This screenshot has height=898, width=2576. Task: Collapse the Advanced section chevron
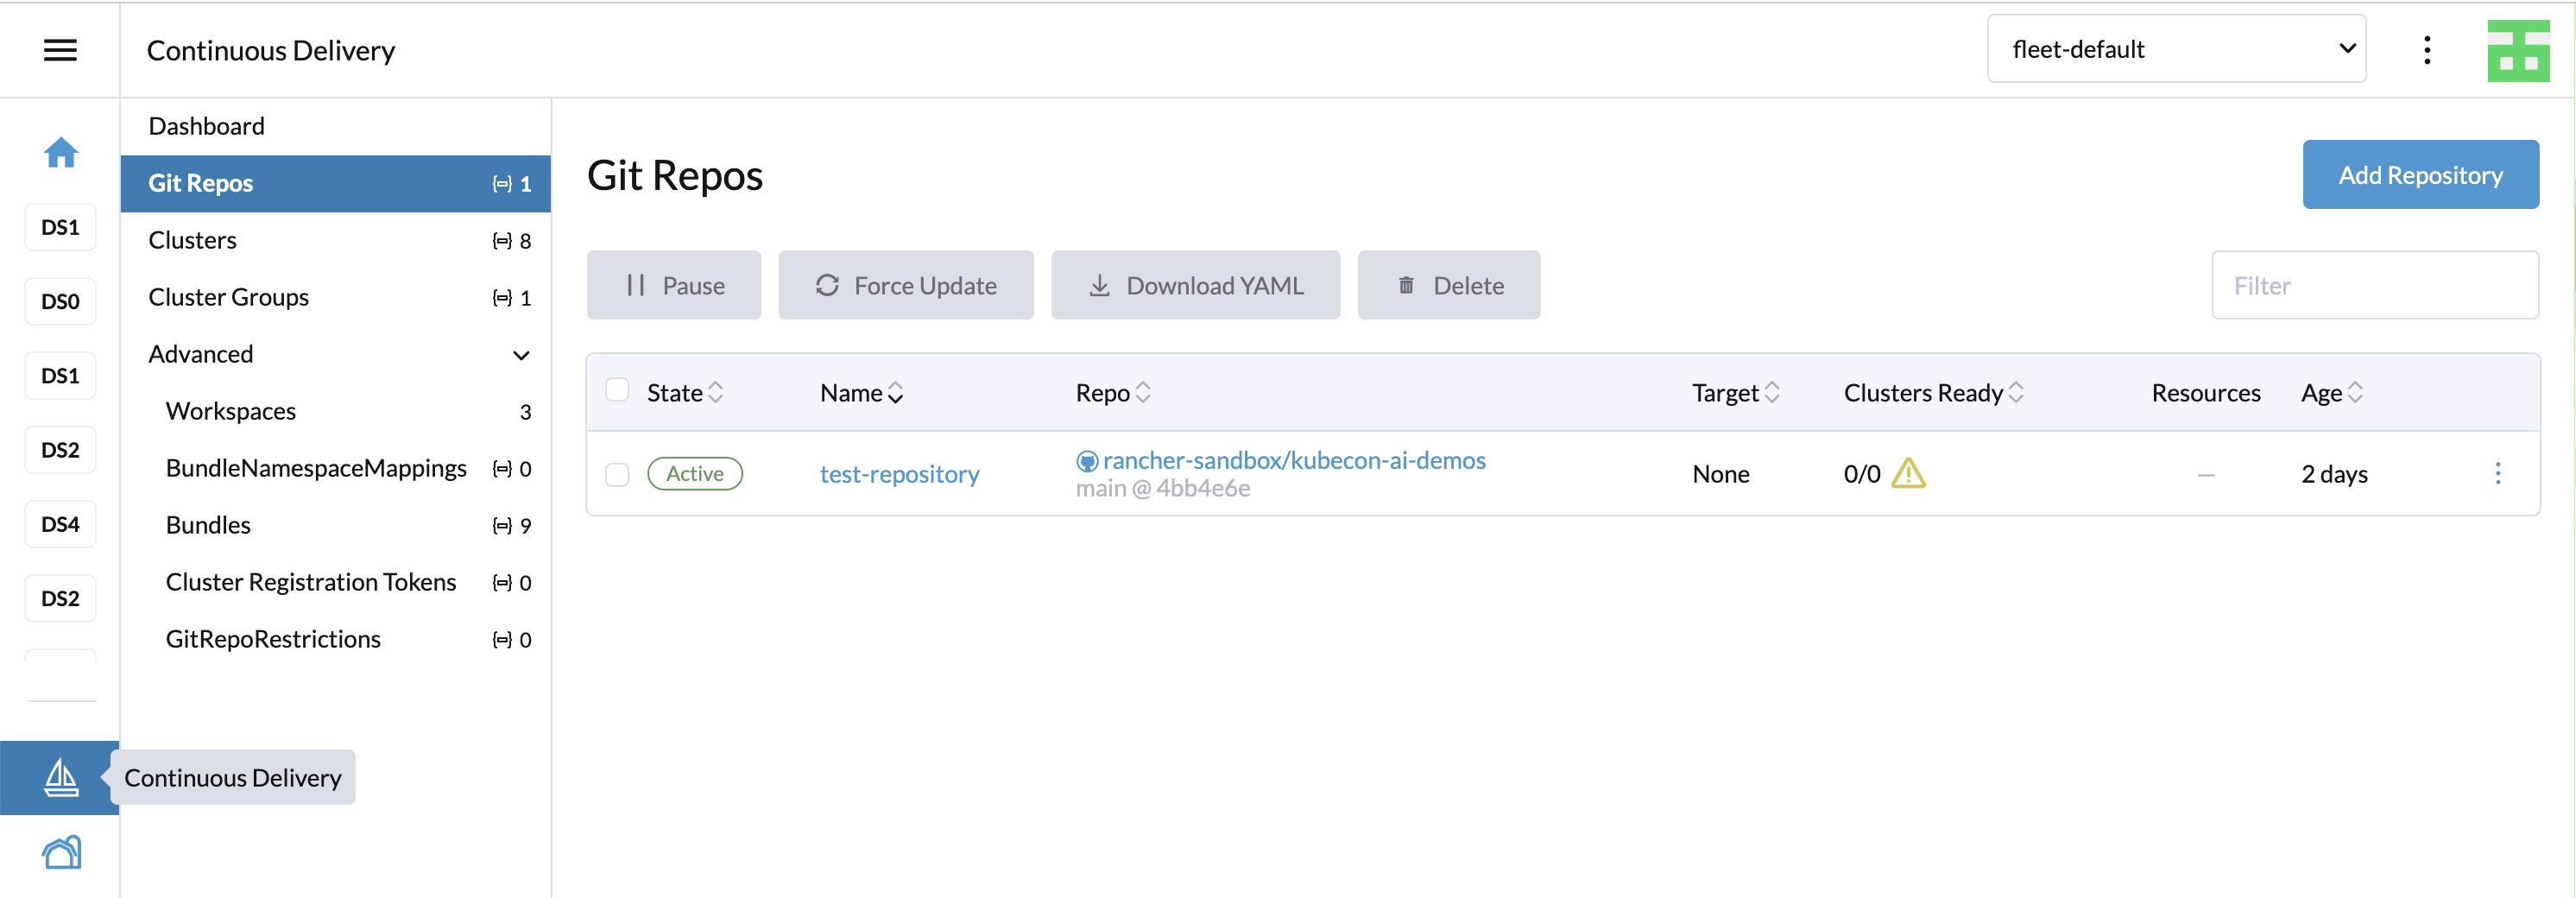coord(521,355)
